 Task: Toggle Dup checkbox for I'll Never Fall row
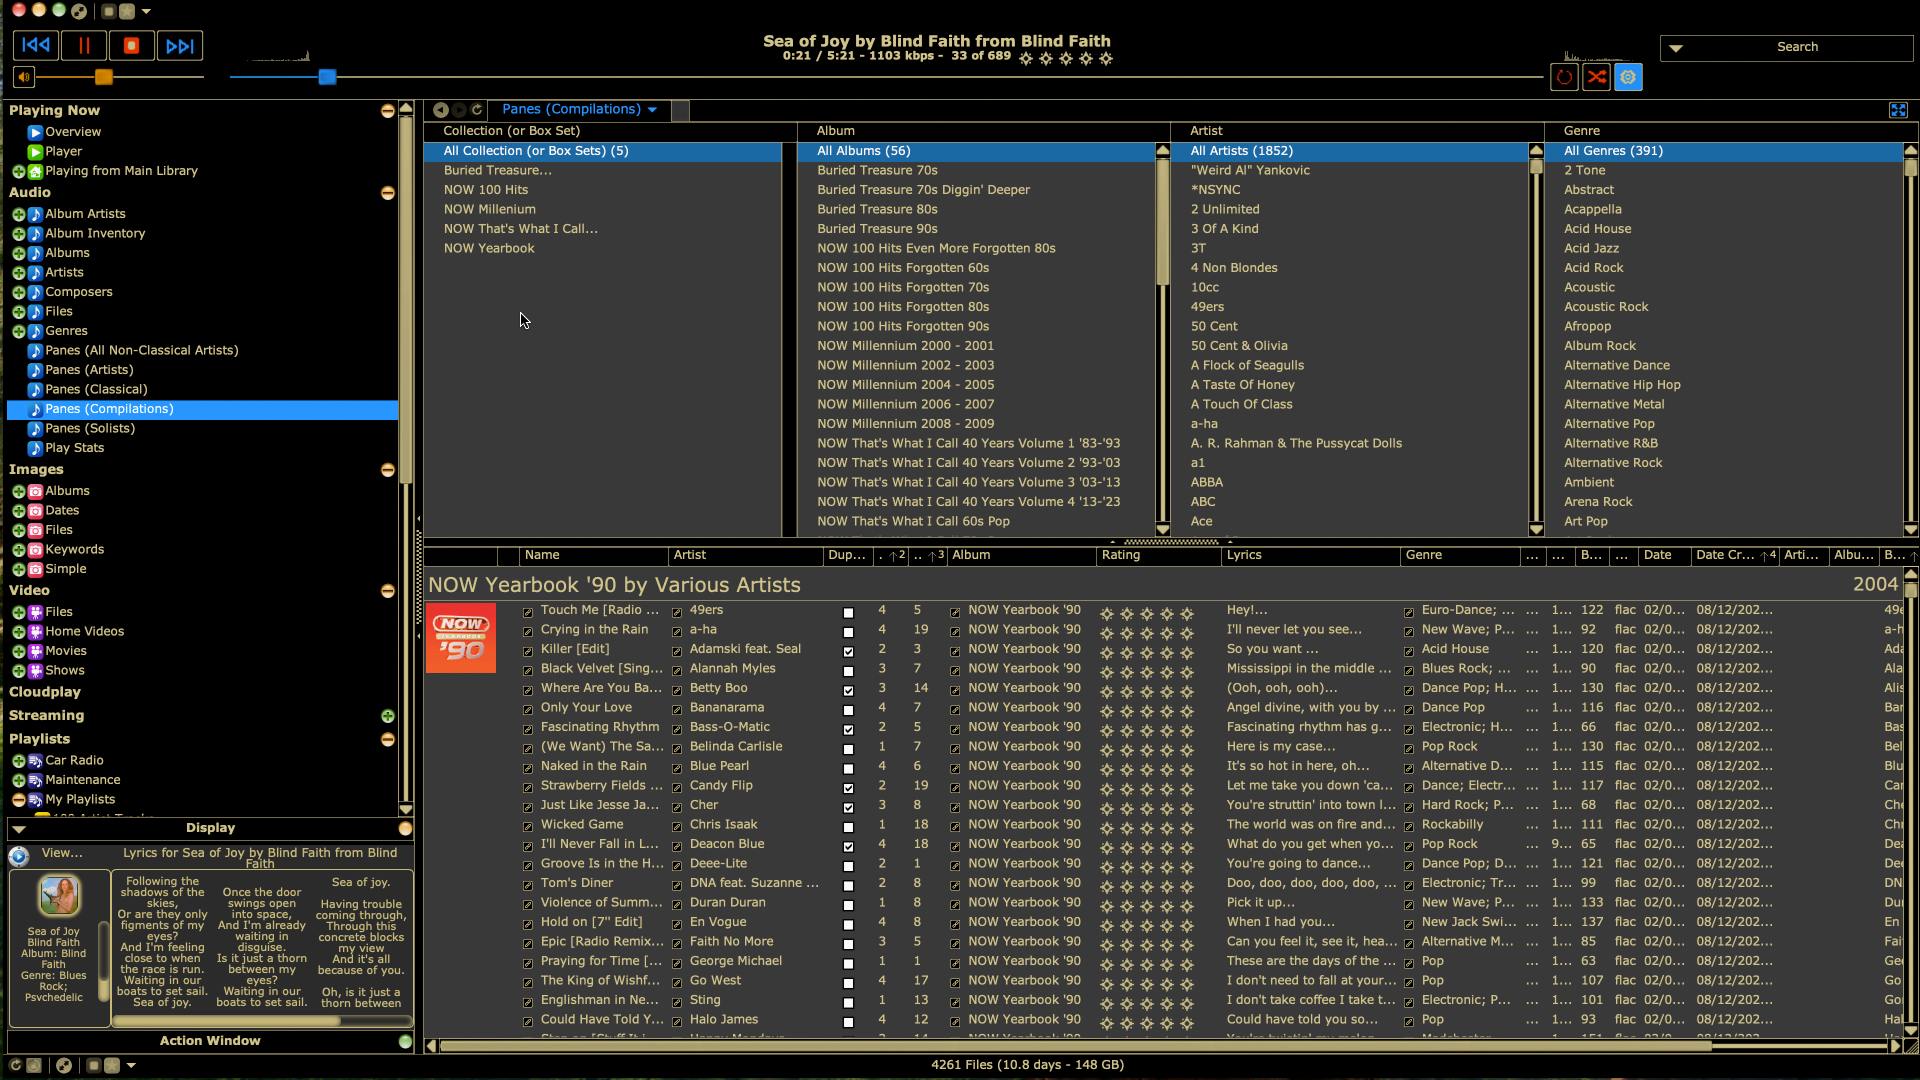click(x=848, y=847)
